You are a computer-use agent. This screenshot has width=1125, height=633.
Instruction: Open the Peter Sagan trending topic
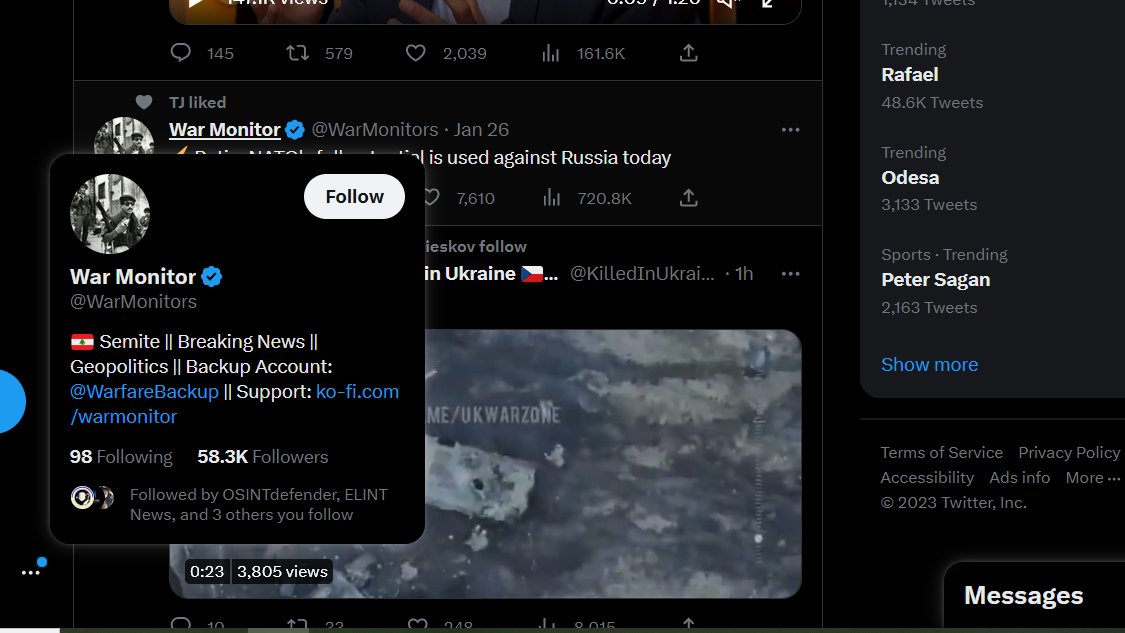[936, 280]
